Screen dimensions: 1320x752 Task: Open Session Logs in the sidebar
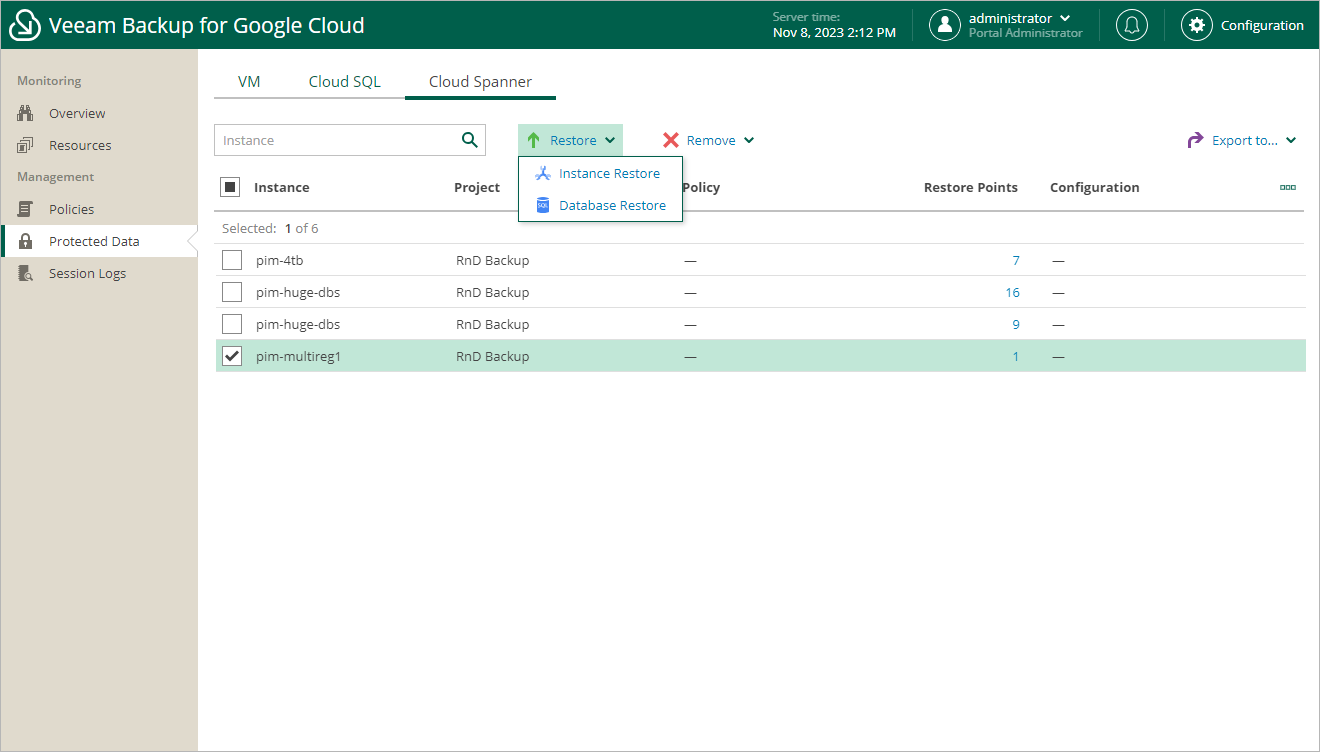[x=87, y=273]
